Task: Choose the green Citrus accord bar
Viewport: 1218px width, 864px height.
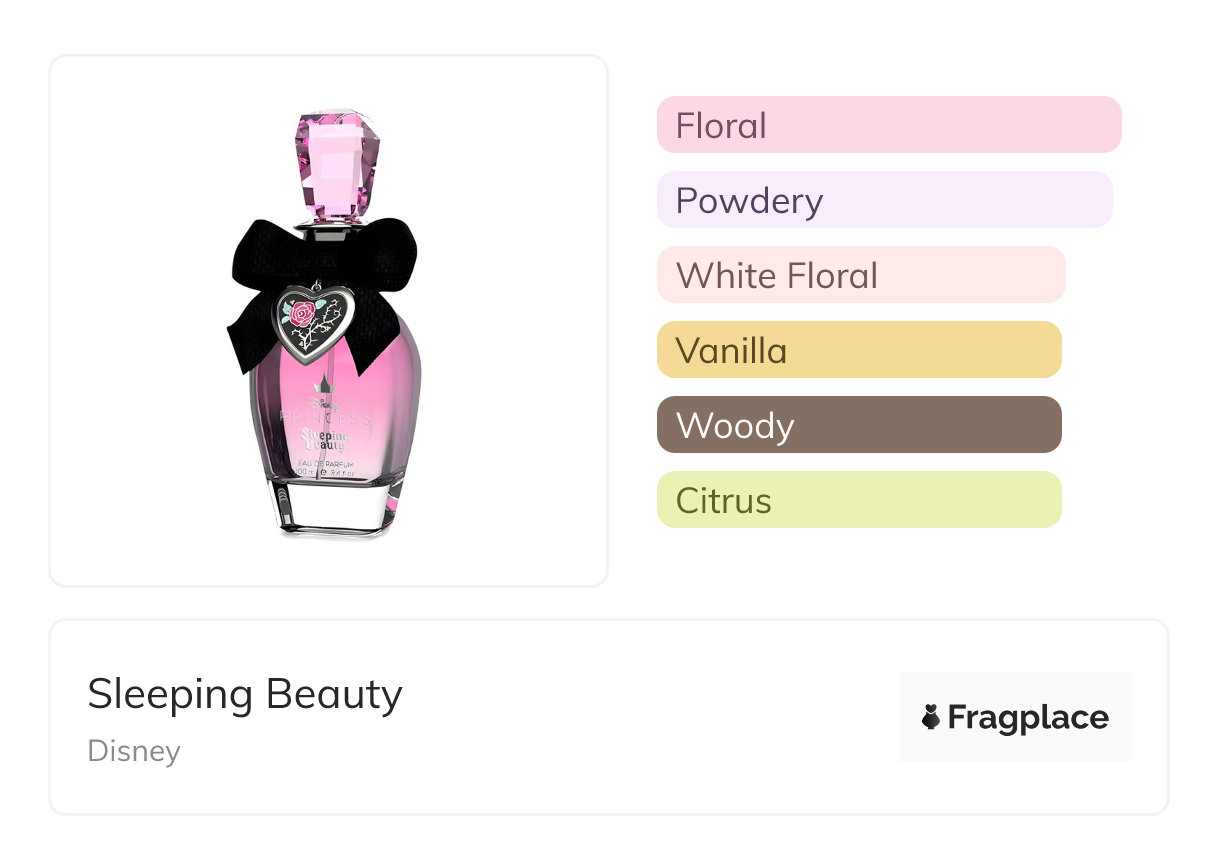Action: (x=858, y=500)
